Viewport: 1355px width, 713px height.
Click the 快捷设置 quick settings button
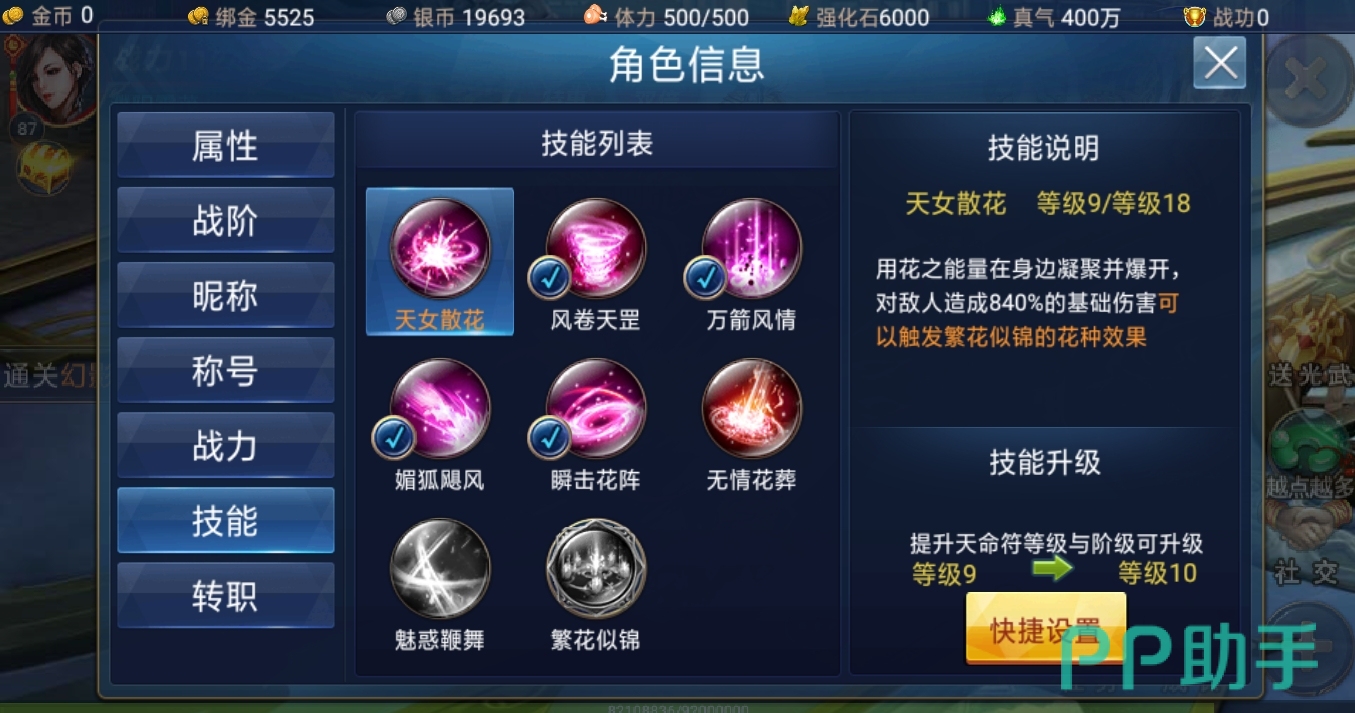pos(1046,629)
